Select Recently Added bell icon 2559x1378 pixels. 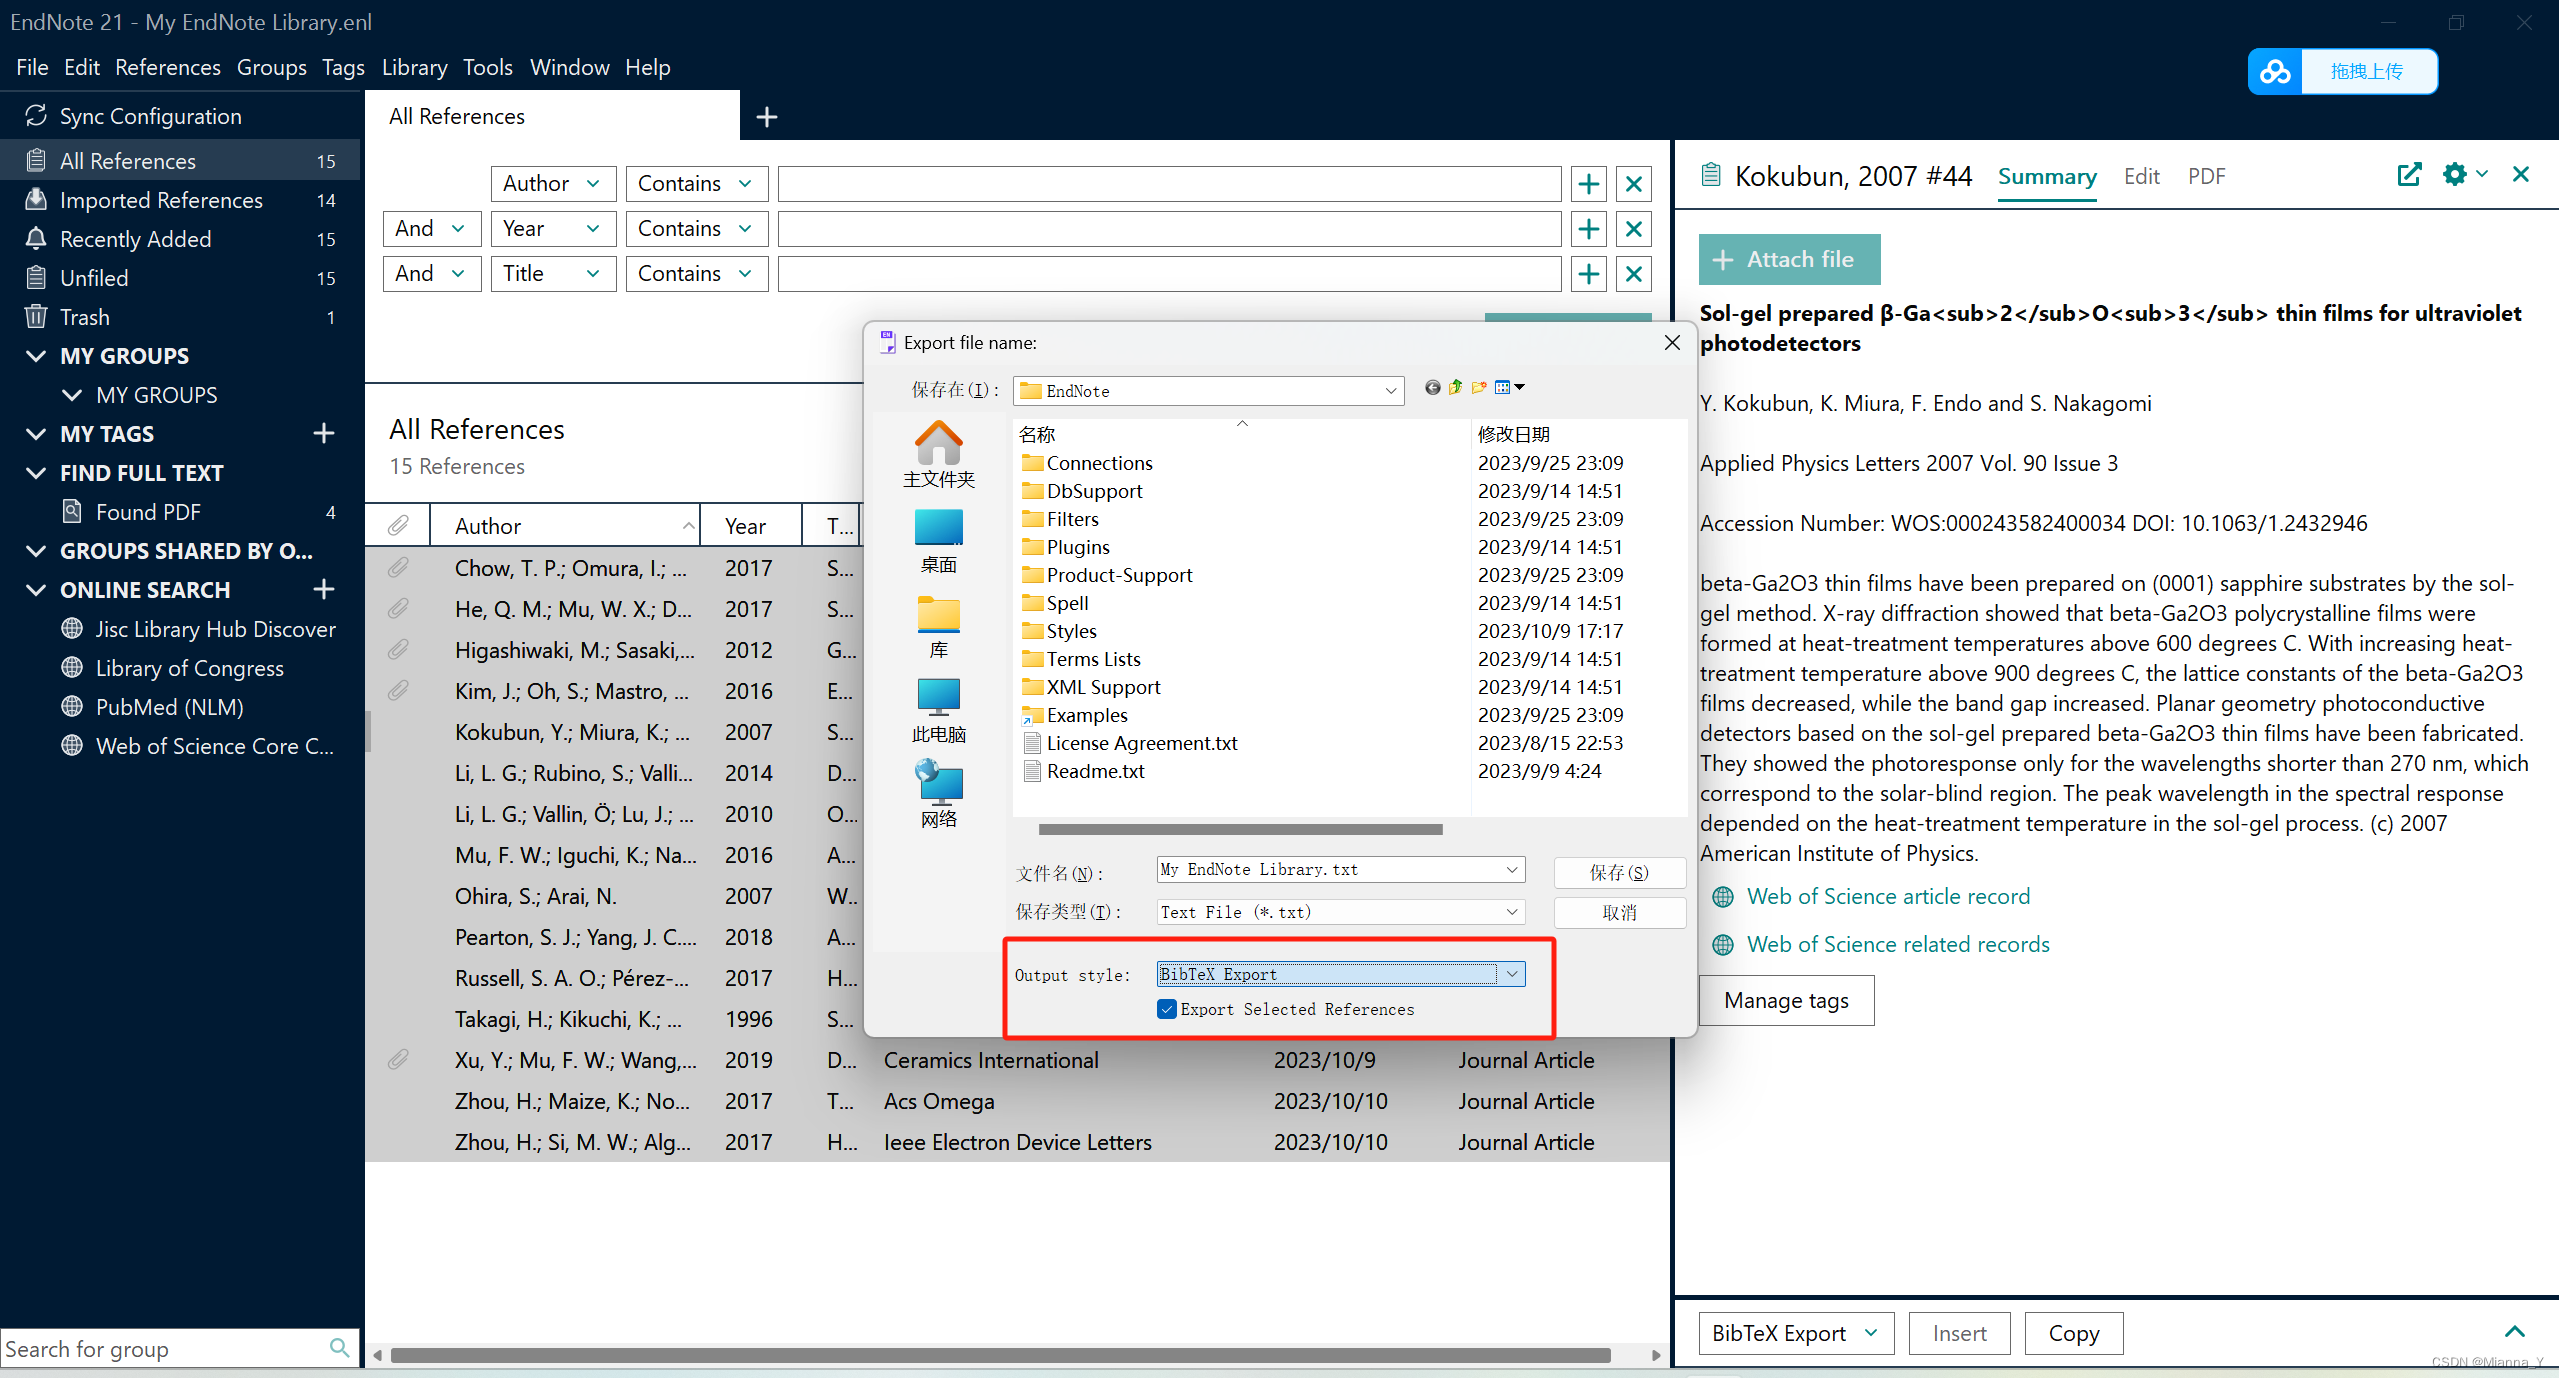(x=36, y=238)
